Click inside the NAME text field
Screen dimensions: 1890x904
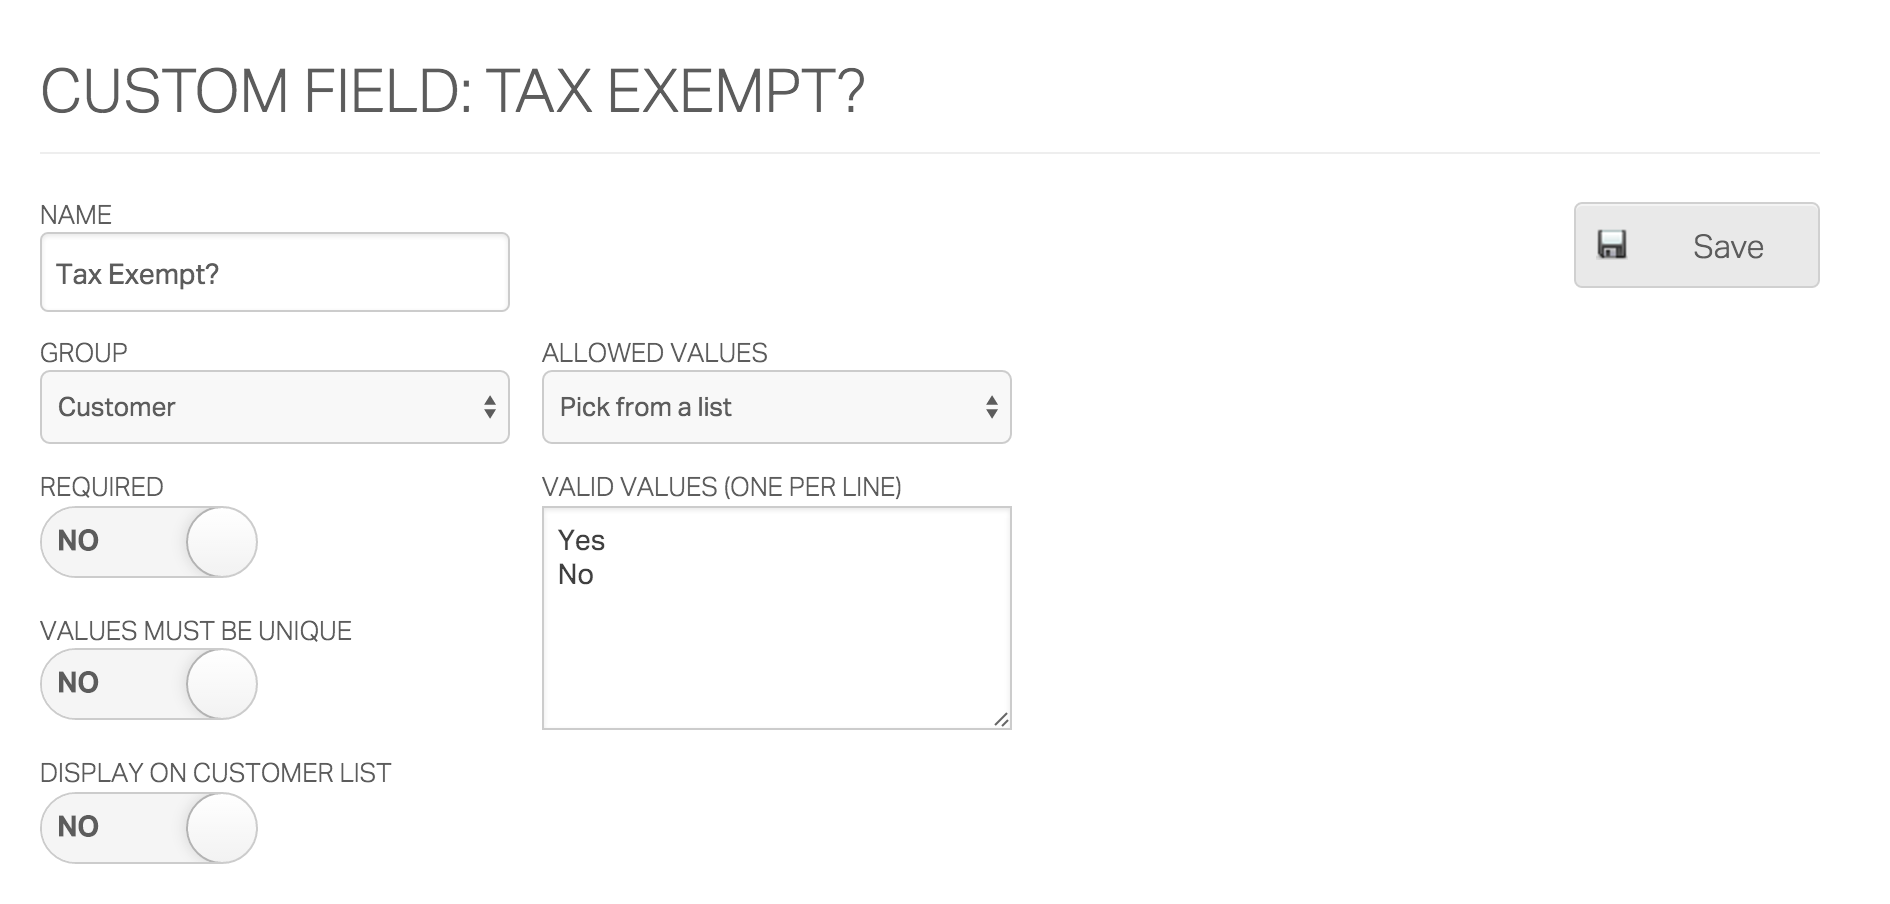[x=274, y=271]
